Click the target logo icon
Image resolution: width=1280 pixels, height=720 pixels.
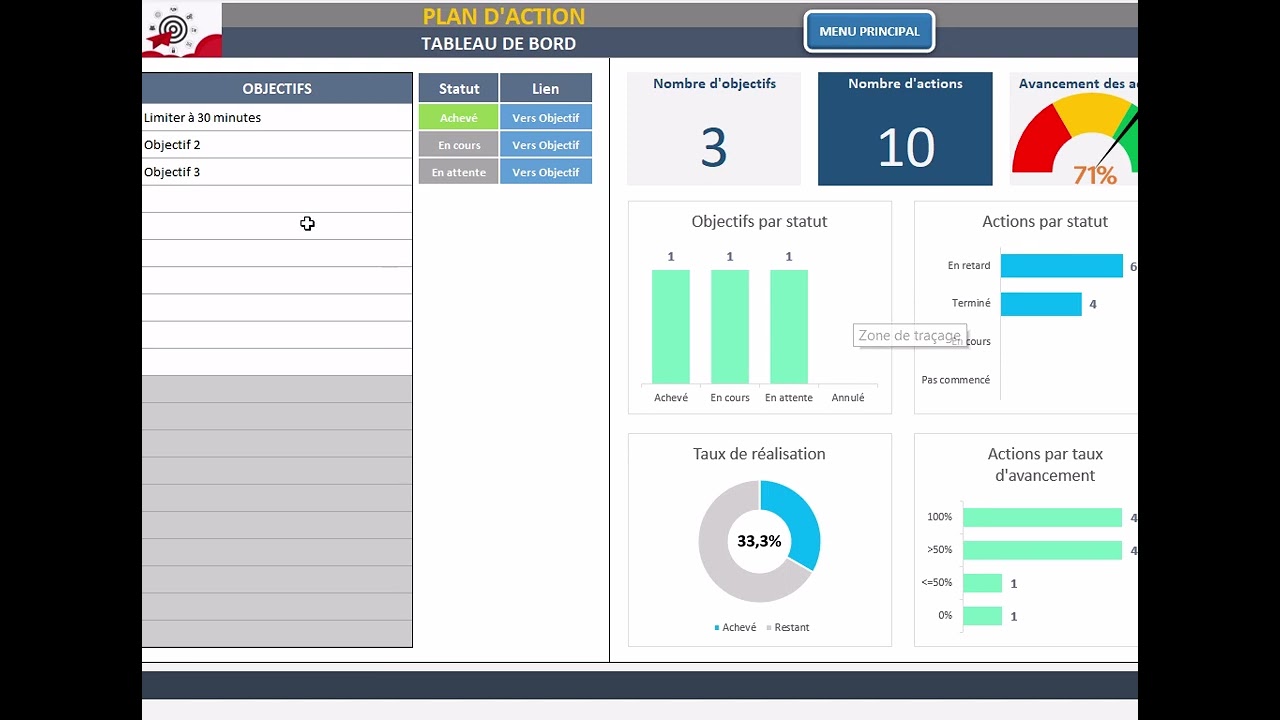pyautogui.click(x=181, y=30)
